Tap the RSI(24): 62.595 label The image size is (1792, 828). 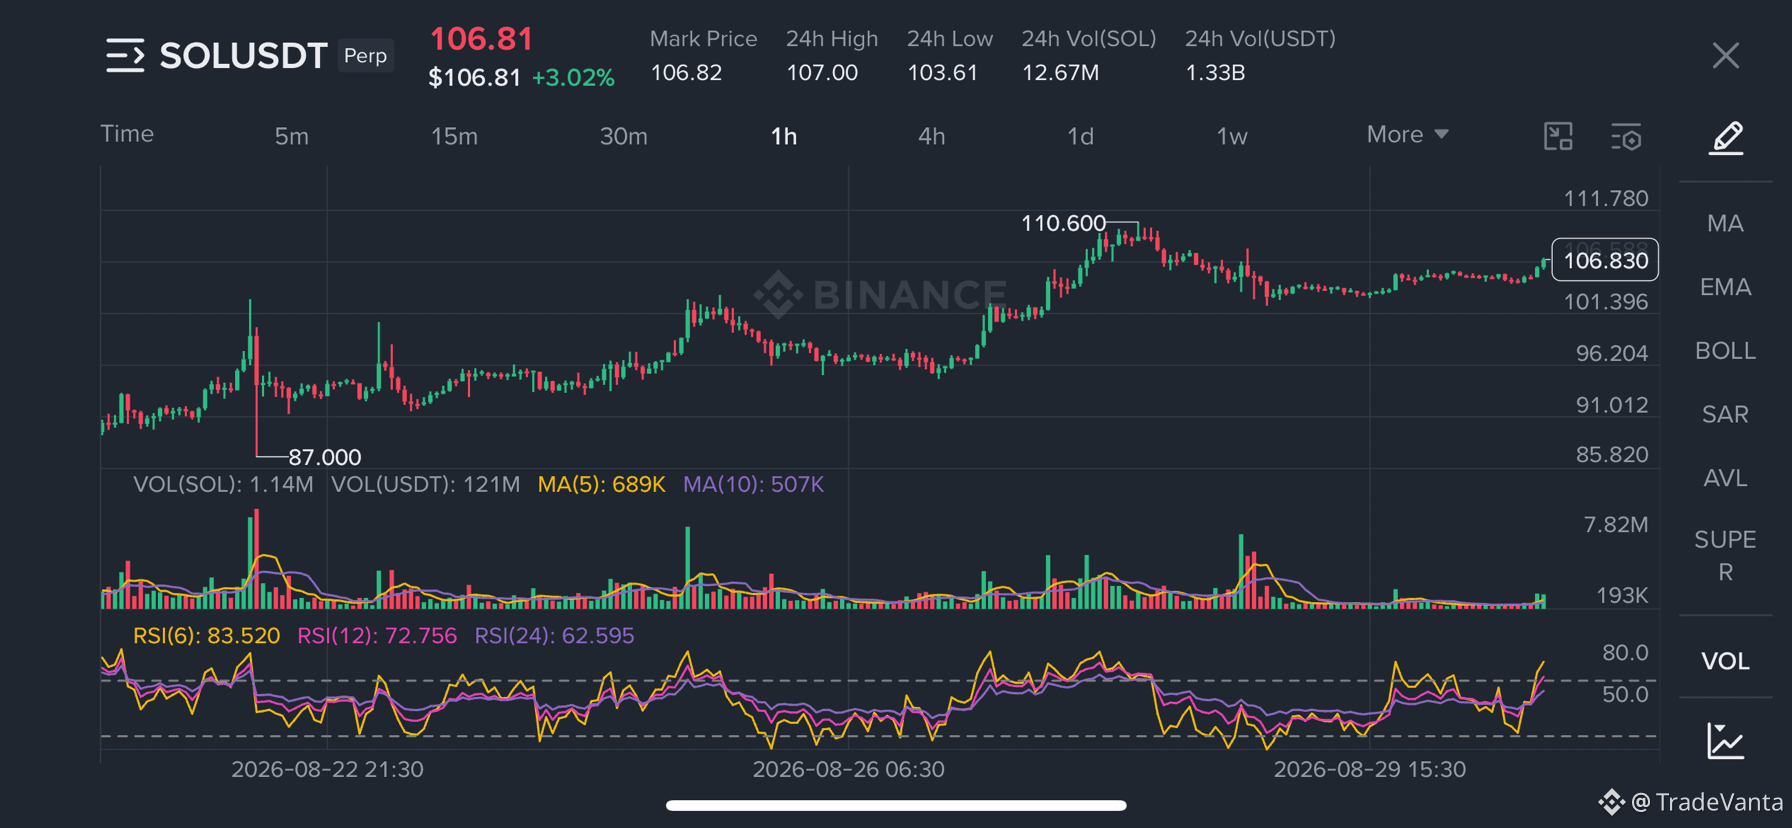coord(554,636)
